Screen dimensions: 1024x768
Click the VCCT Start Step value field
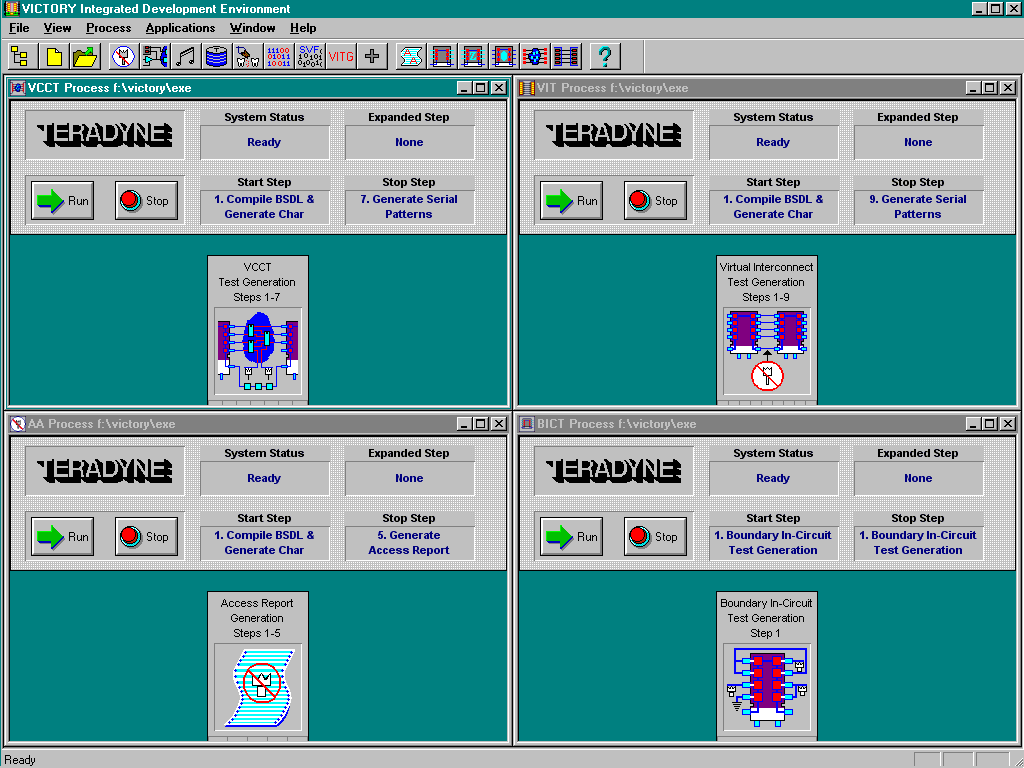point(264,206)
